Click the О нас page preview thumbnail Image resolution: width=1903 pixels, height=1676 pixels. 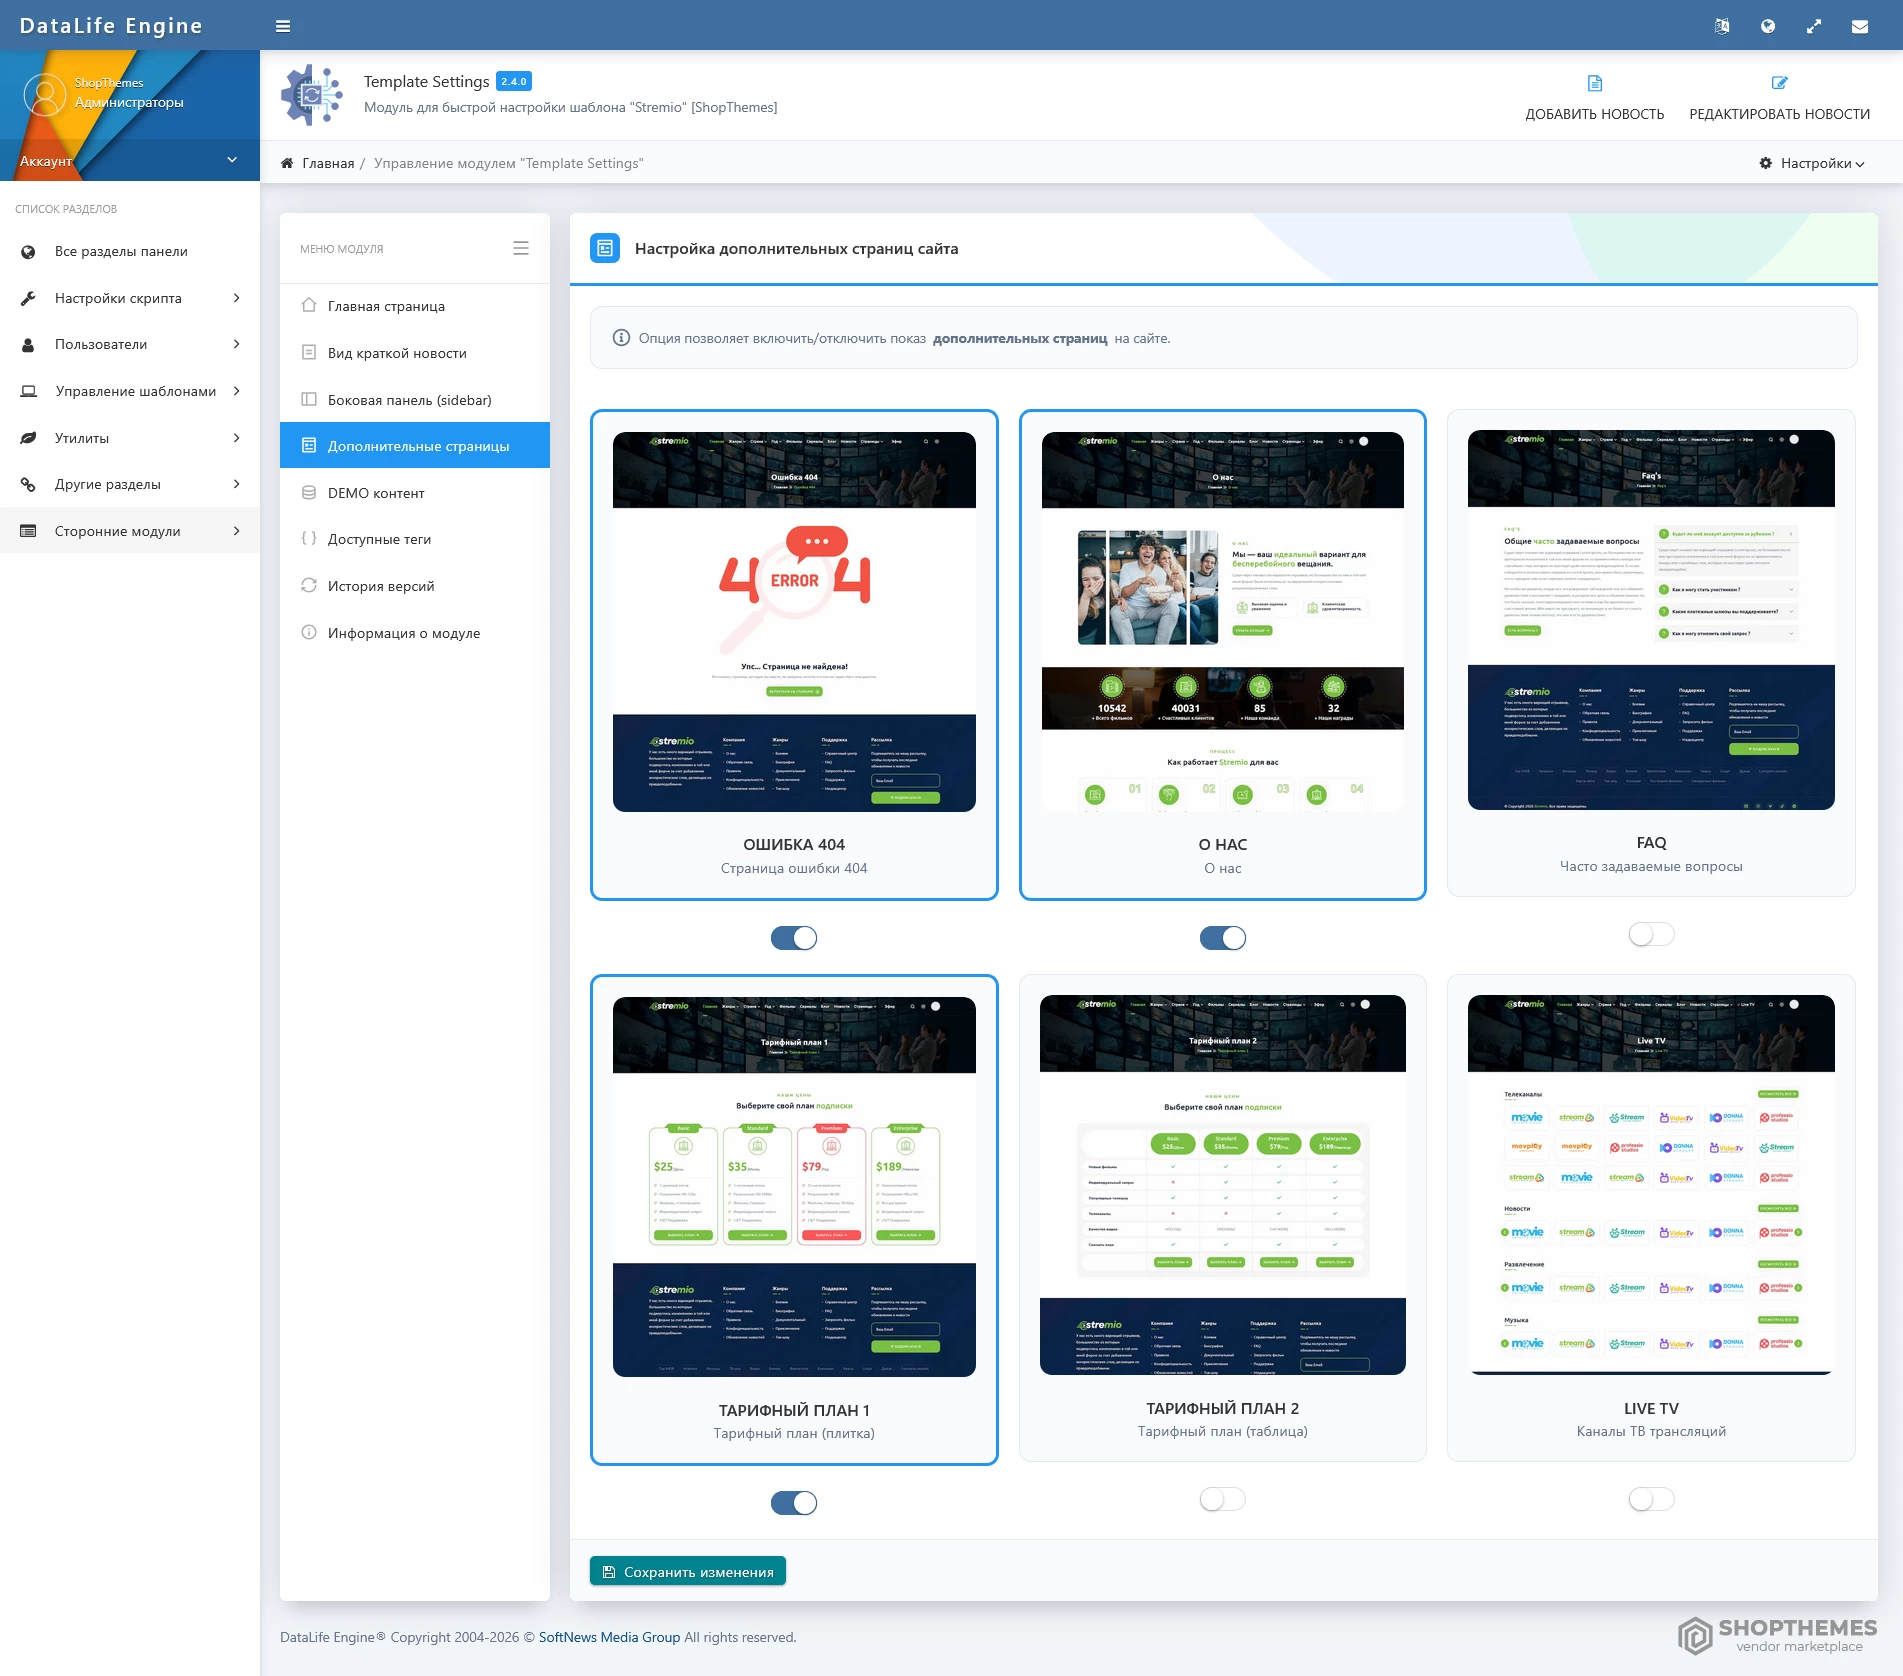point(1222,621)
